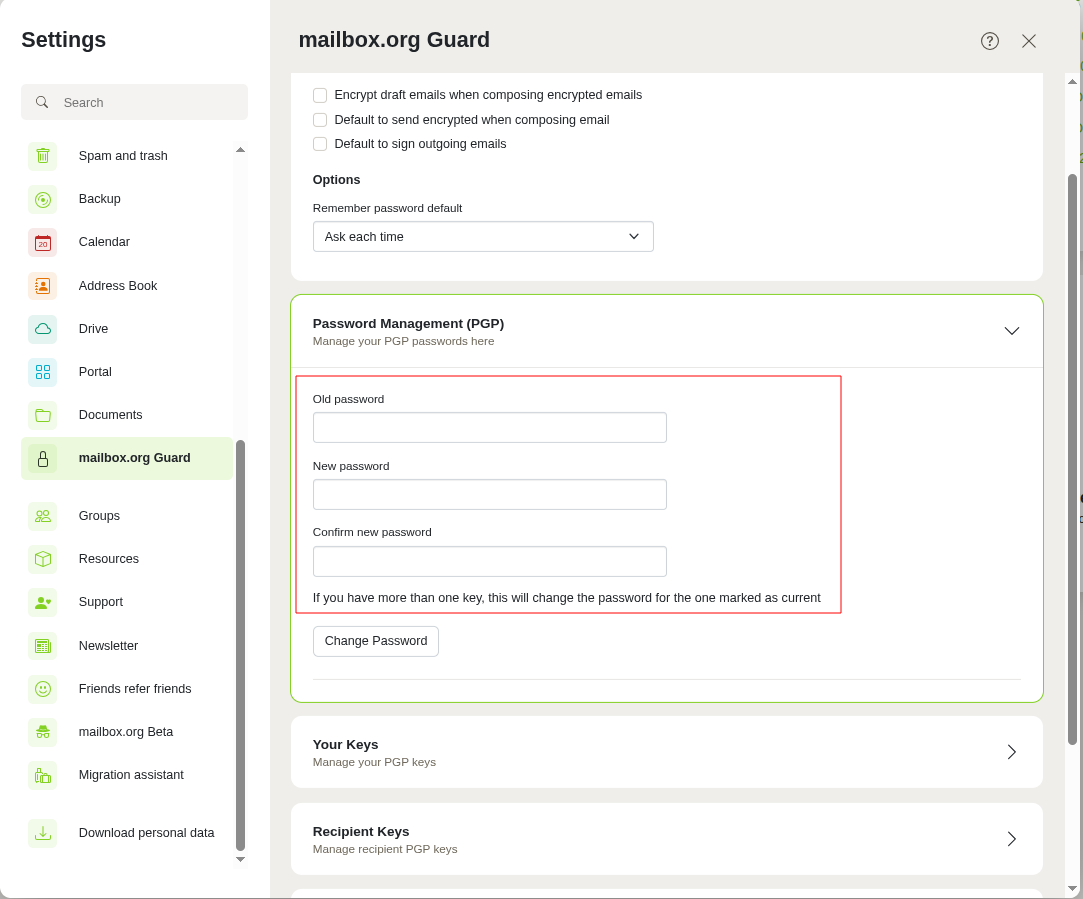The width and height of the screenshot is (1083, 899).
Task: Focus the Old password field
Action: (490, 427)
